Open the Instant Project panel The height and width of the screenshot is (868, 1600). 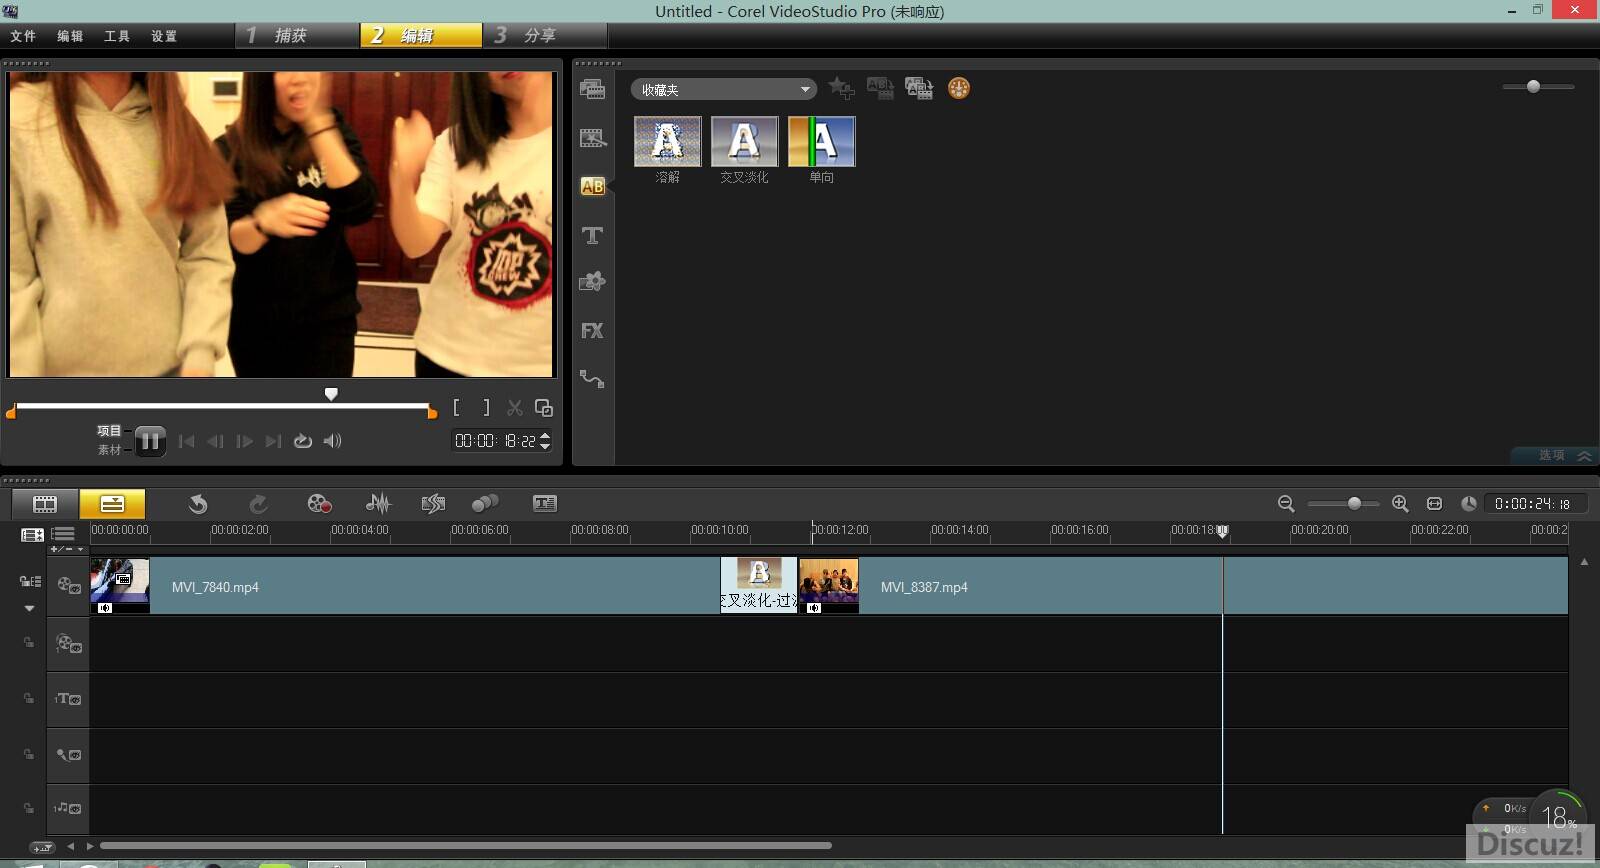592,138
